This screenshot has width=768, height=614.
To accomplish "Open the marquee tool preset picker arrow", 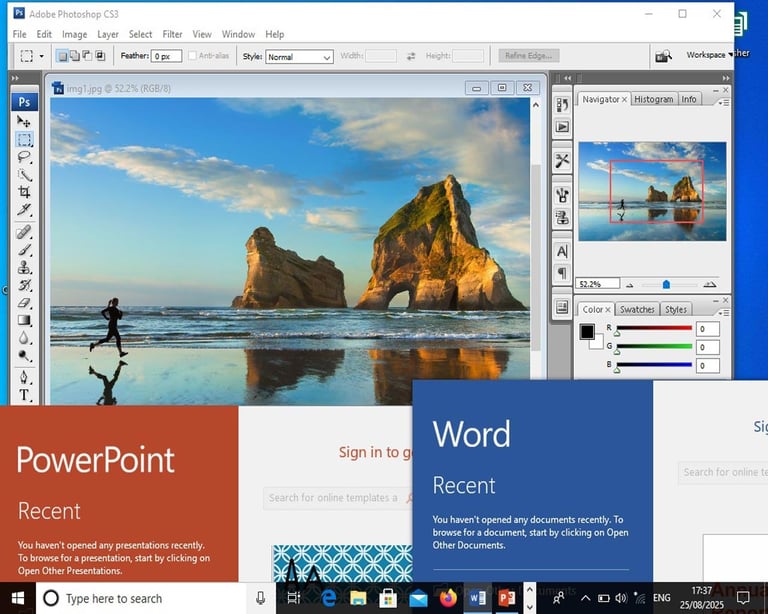I will 42,56.
